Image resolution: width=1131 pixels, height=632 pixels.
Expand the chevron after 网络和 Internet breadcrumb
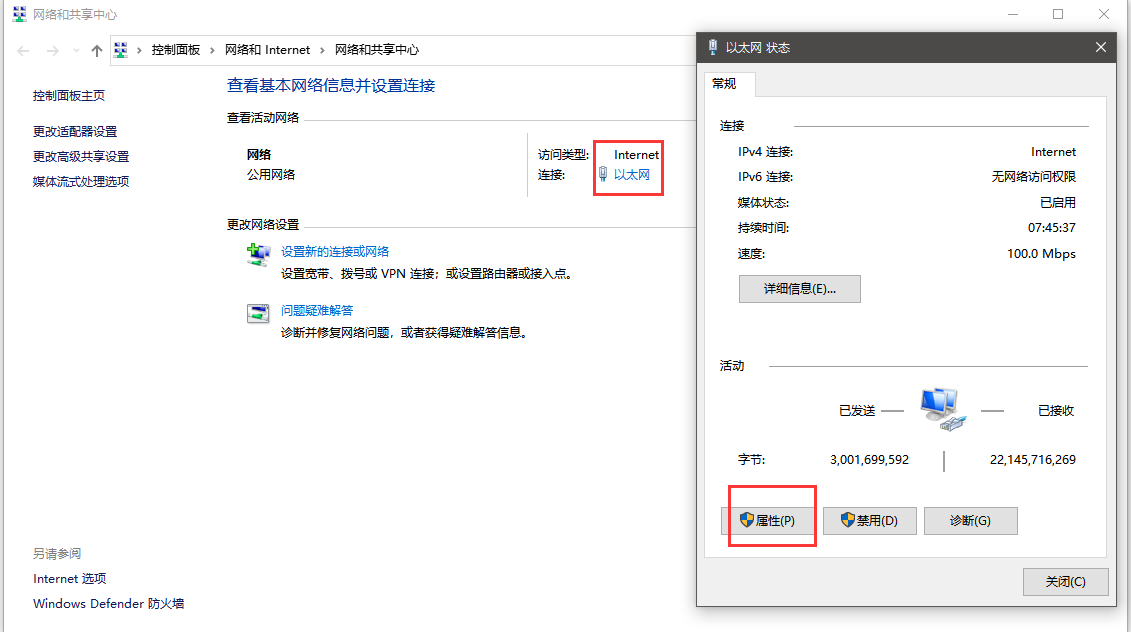click(322, 51)
